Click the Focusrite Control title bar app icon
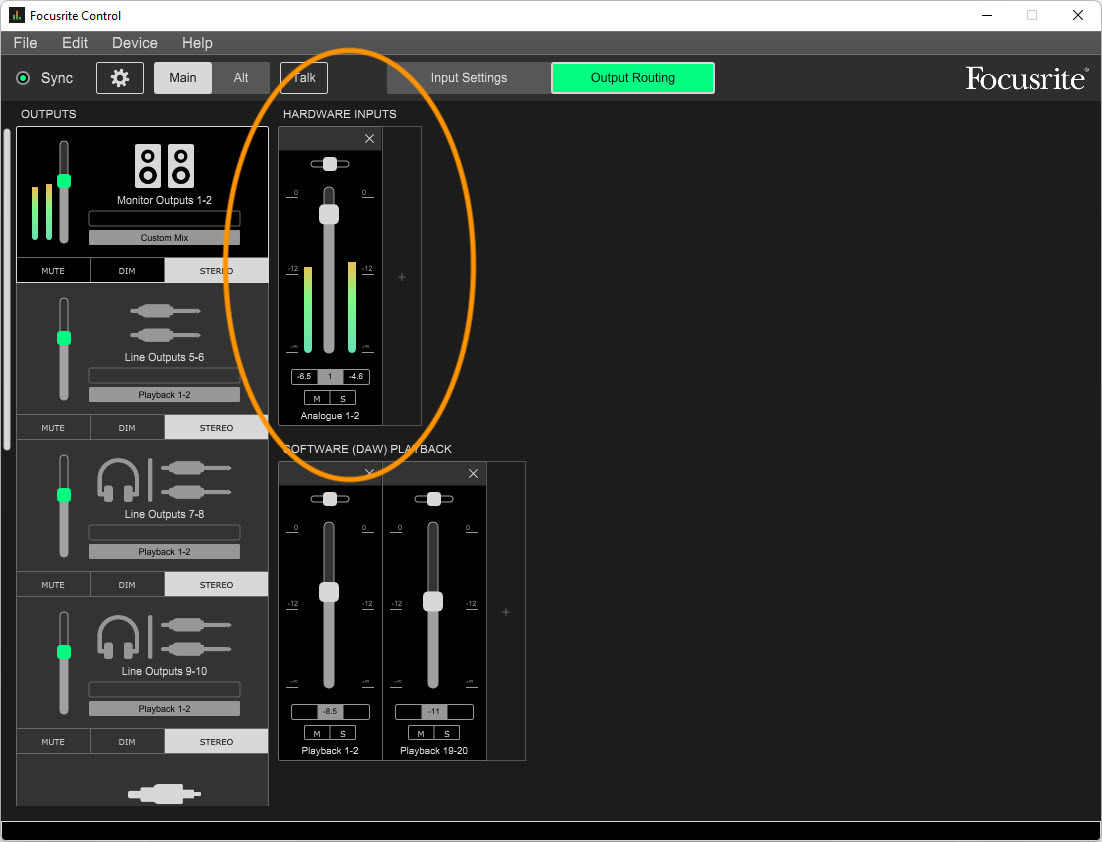Image resolution: width=1102 pixels, height=842 pixels. pos(17,15)
